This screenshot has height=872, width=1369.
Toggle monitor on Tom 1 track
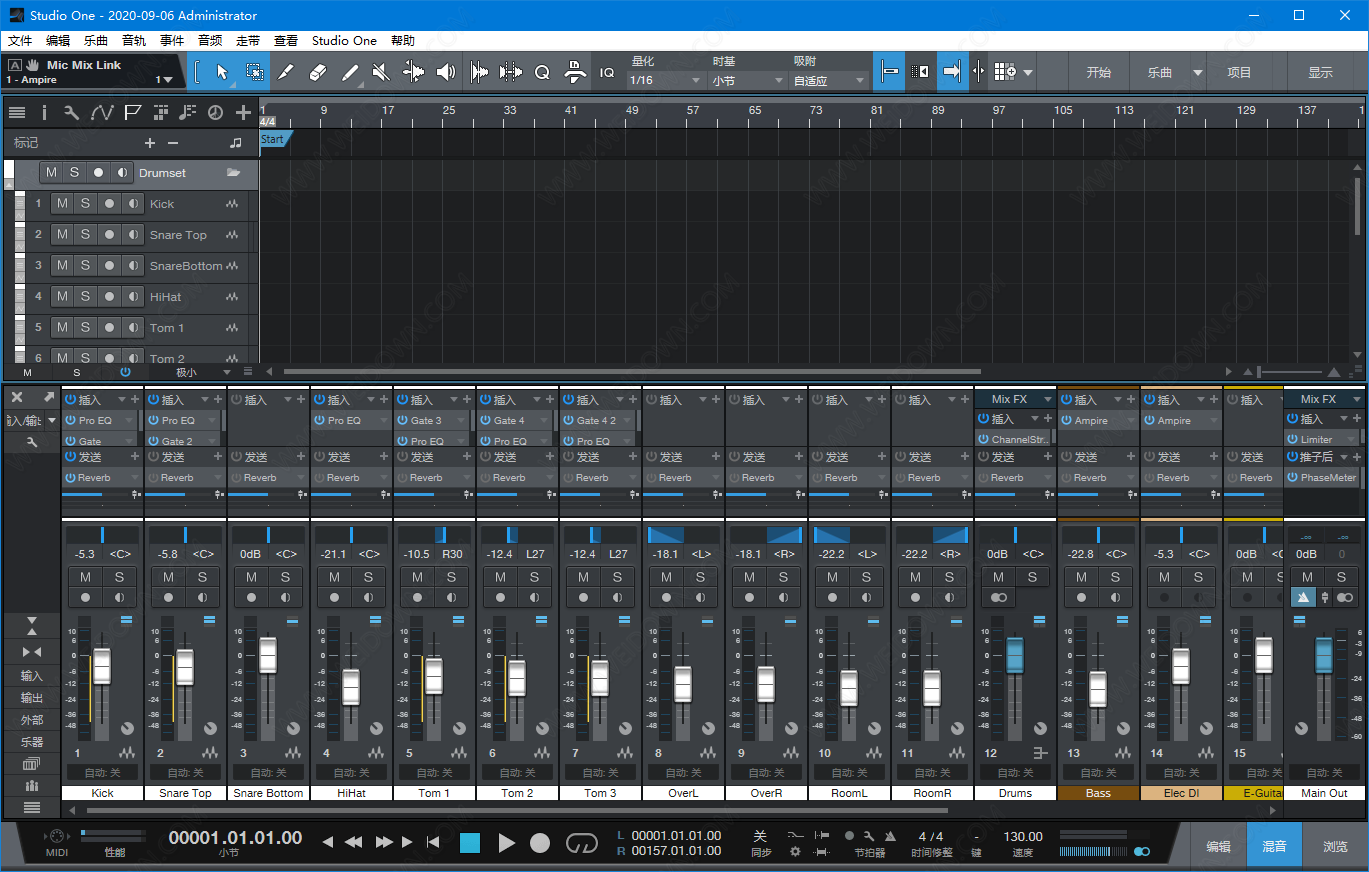133,328
